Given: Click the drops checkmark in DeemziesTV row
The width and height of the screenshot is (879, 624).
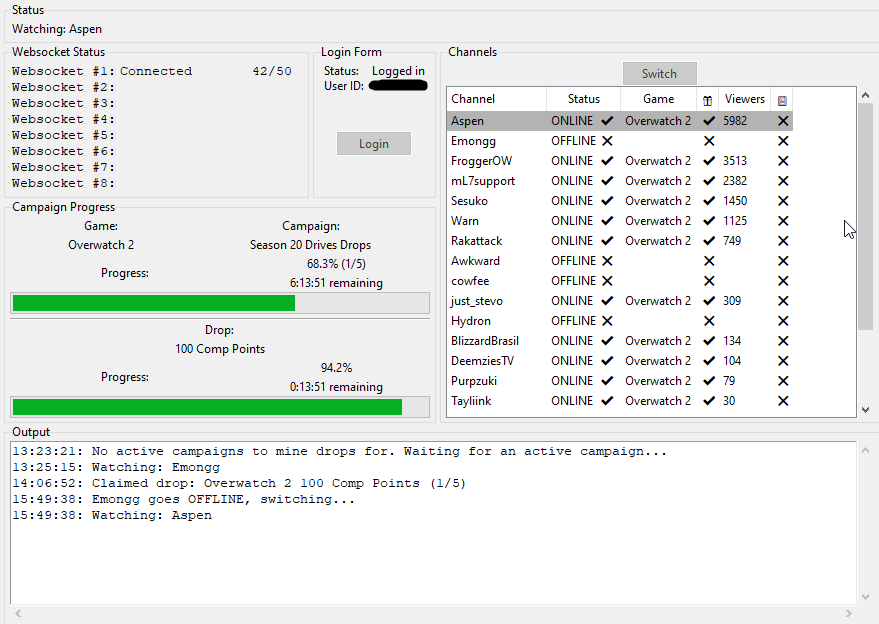Looking at the screenshot, I should (709, 361).
